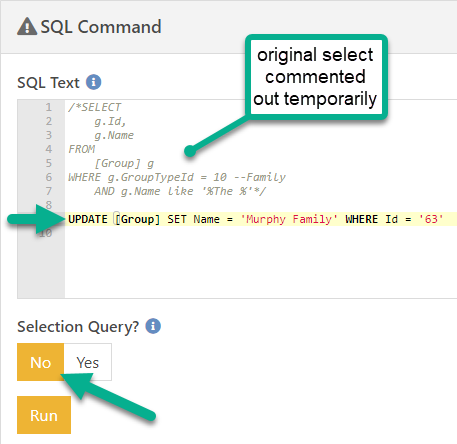
Task: Click inside the UPDATE statement line
Action: pyautogui.click(x=261, y=219)
